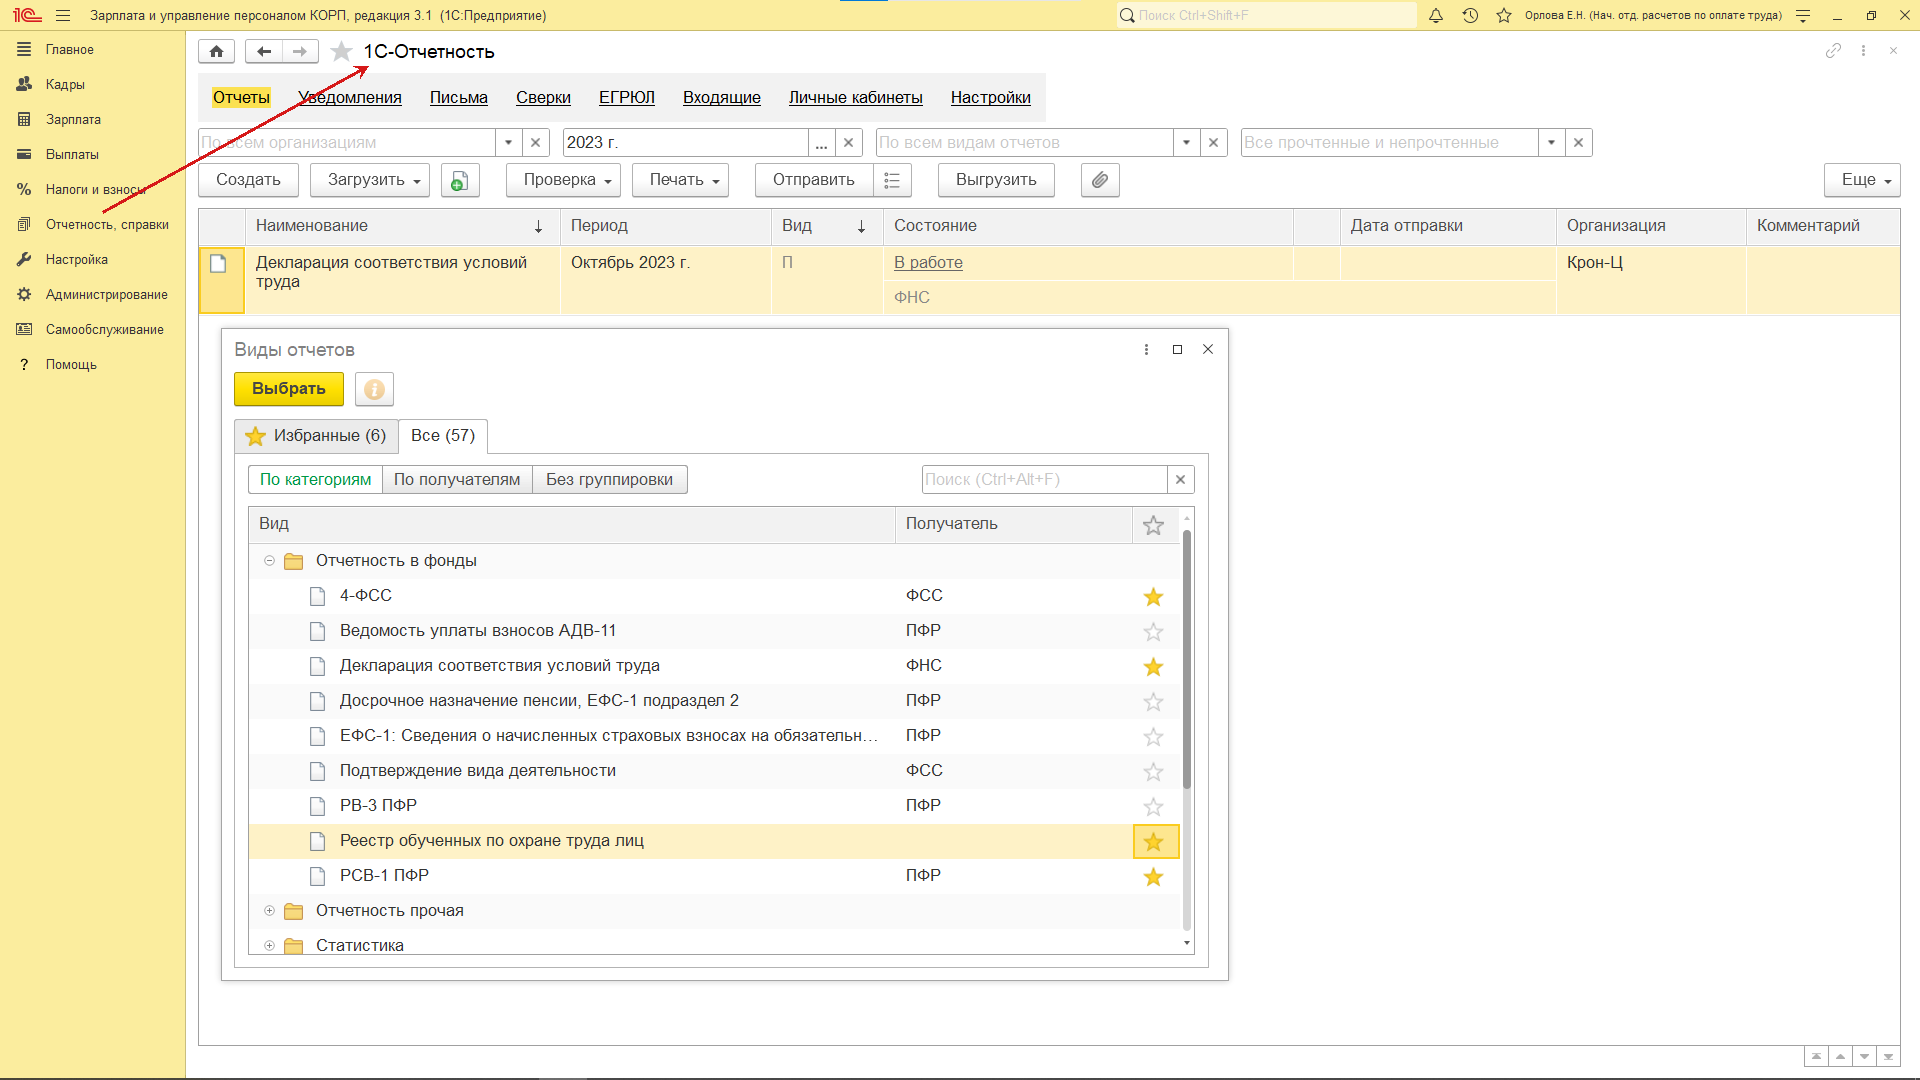Add 1С-Отчетность page to favorites star
Viewport: 1920px width, 1080px height.
coord(341,52)
